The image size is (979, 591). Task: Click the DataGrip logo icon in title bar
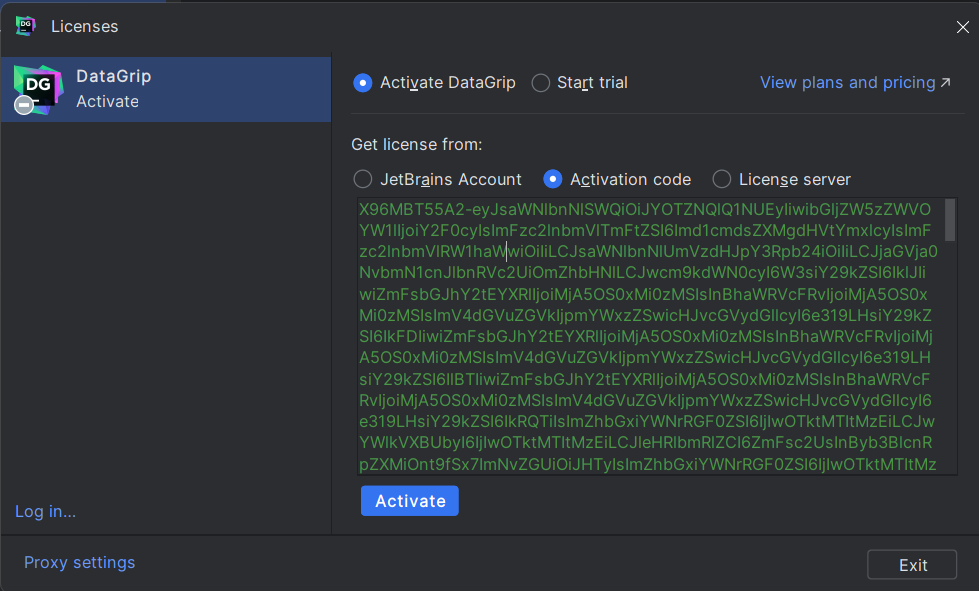point(26,26)
